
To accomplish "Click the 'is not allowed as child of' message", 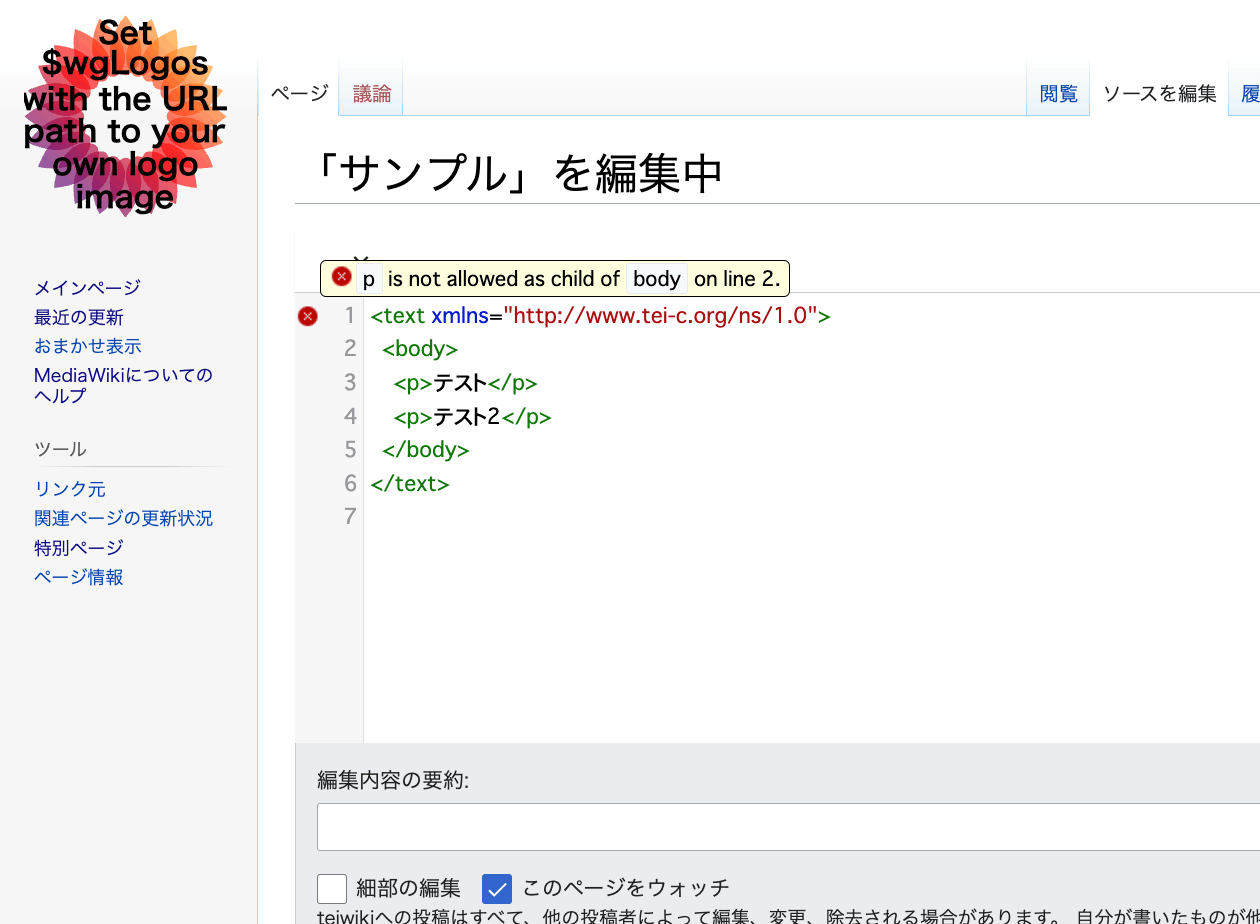I will [504, 279].
